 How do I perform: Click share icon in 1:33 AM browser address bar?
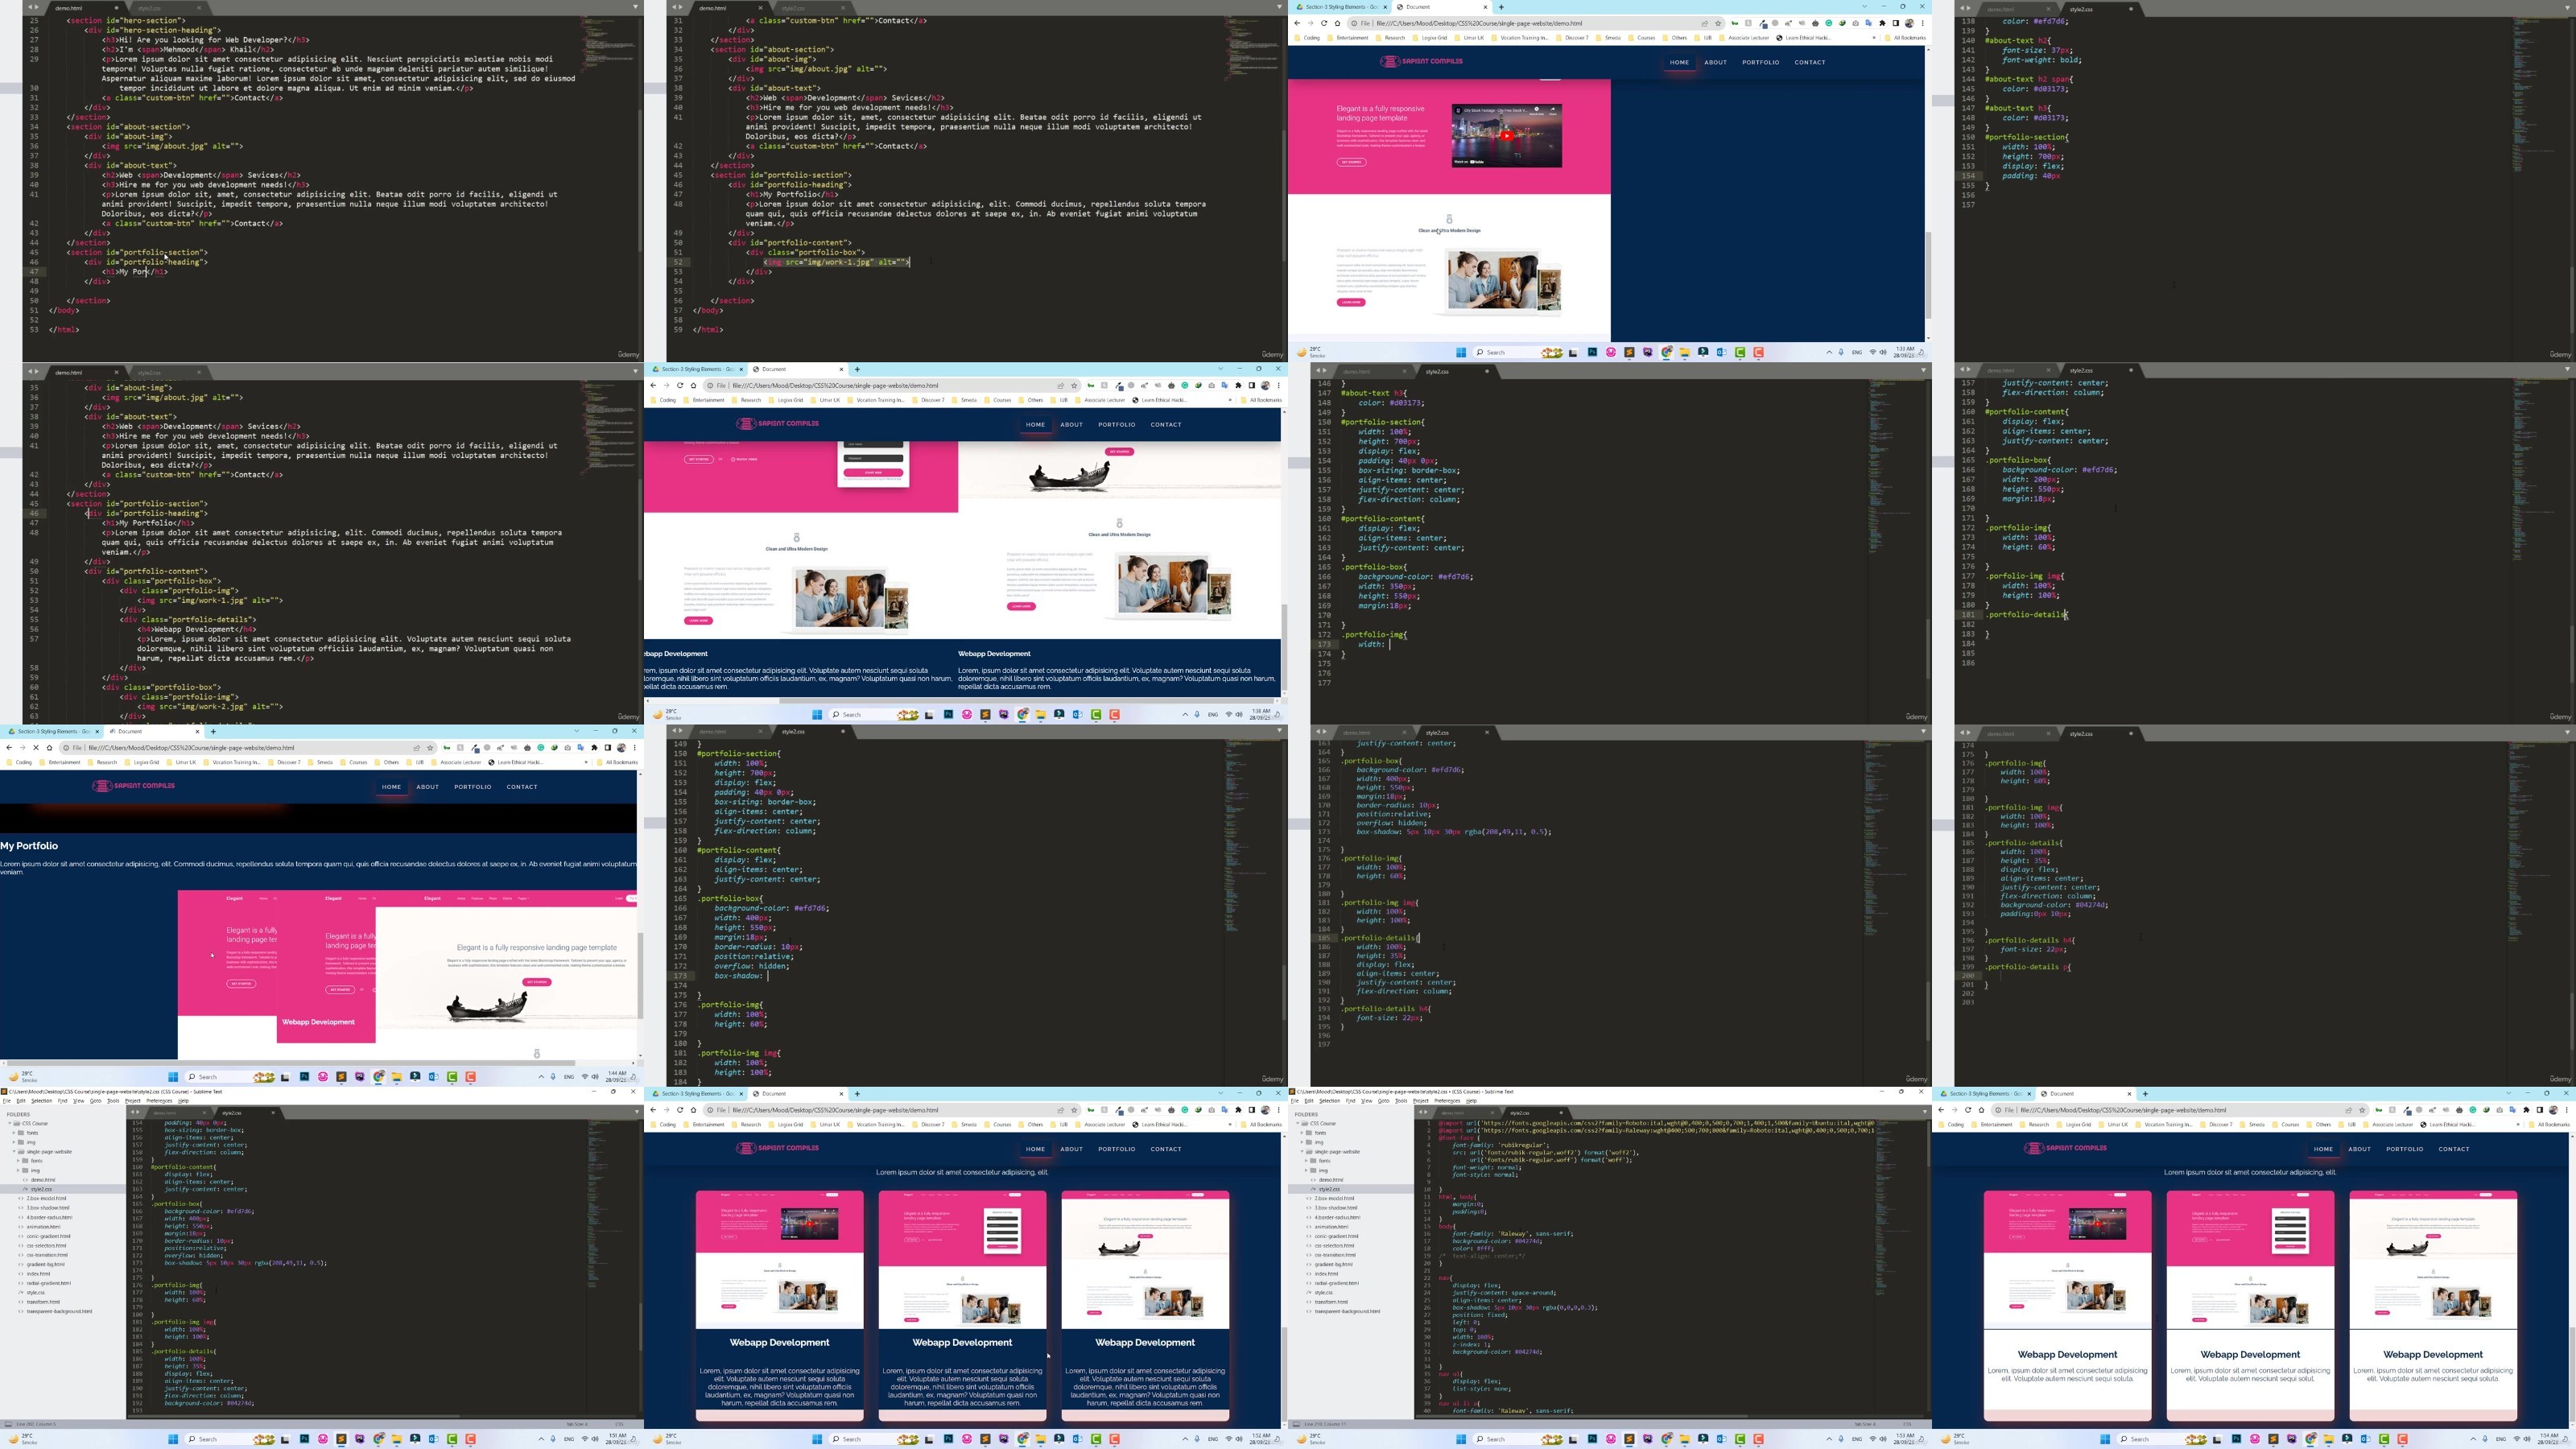[x=1705, y=23]
